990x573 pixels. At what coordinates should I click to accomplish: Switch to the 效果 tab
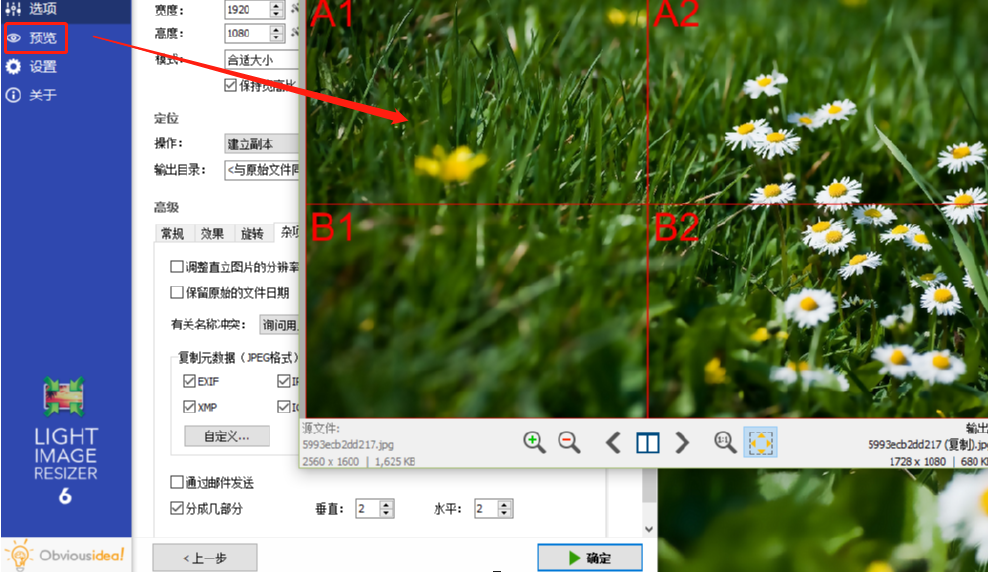[213, 233]
